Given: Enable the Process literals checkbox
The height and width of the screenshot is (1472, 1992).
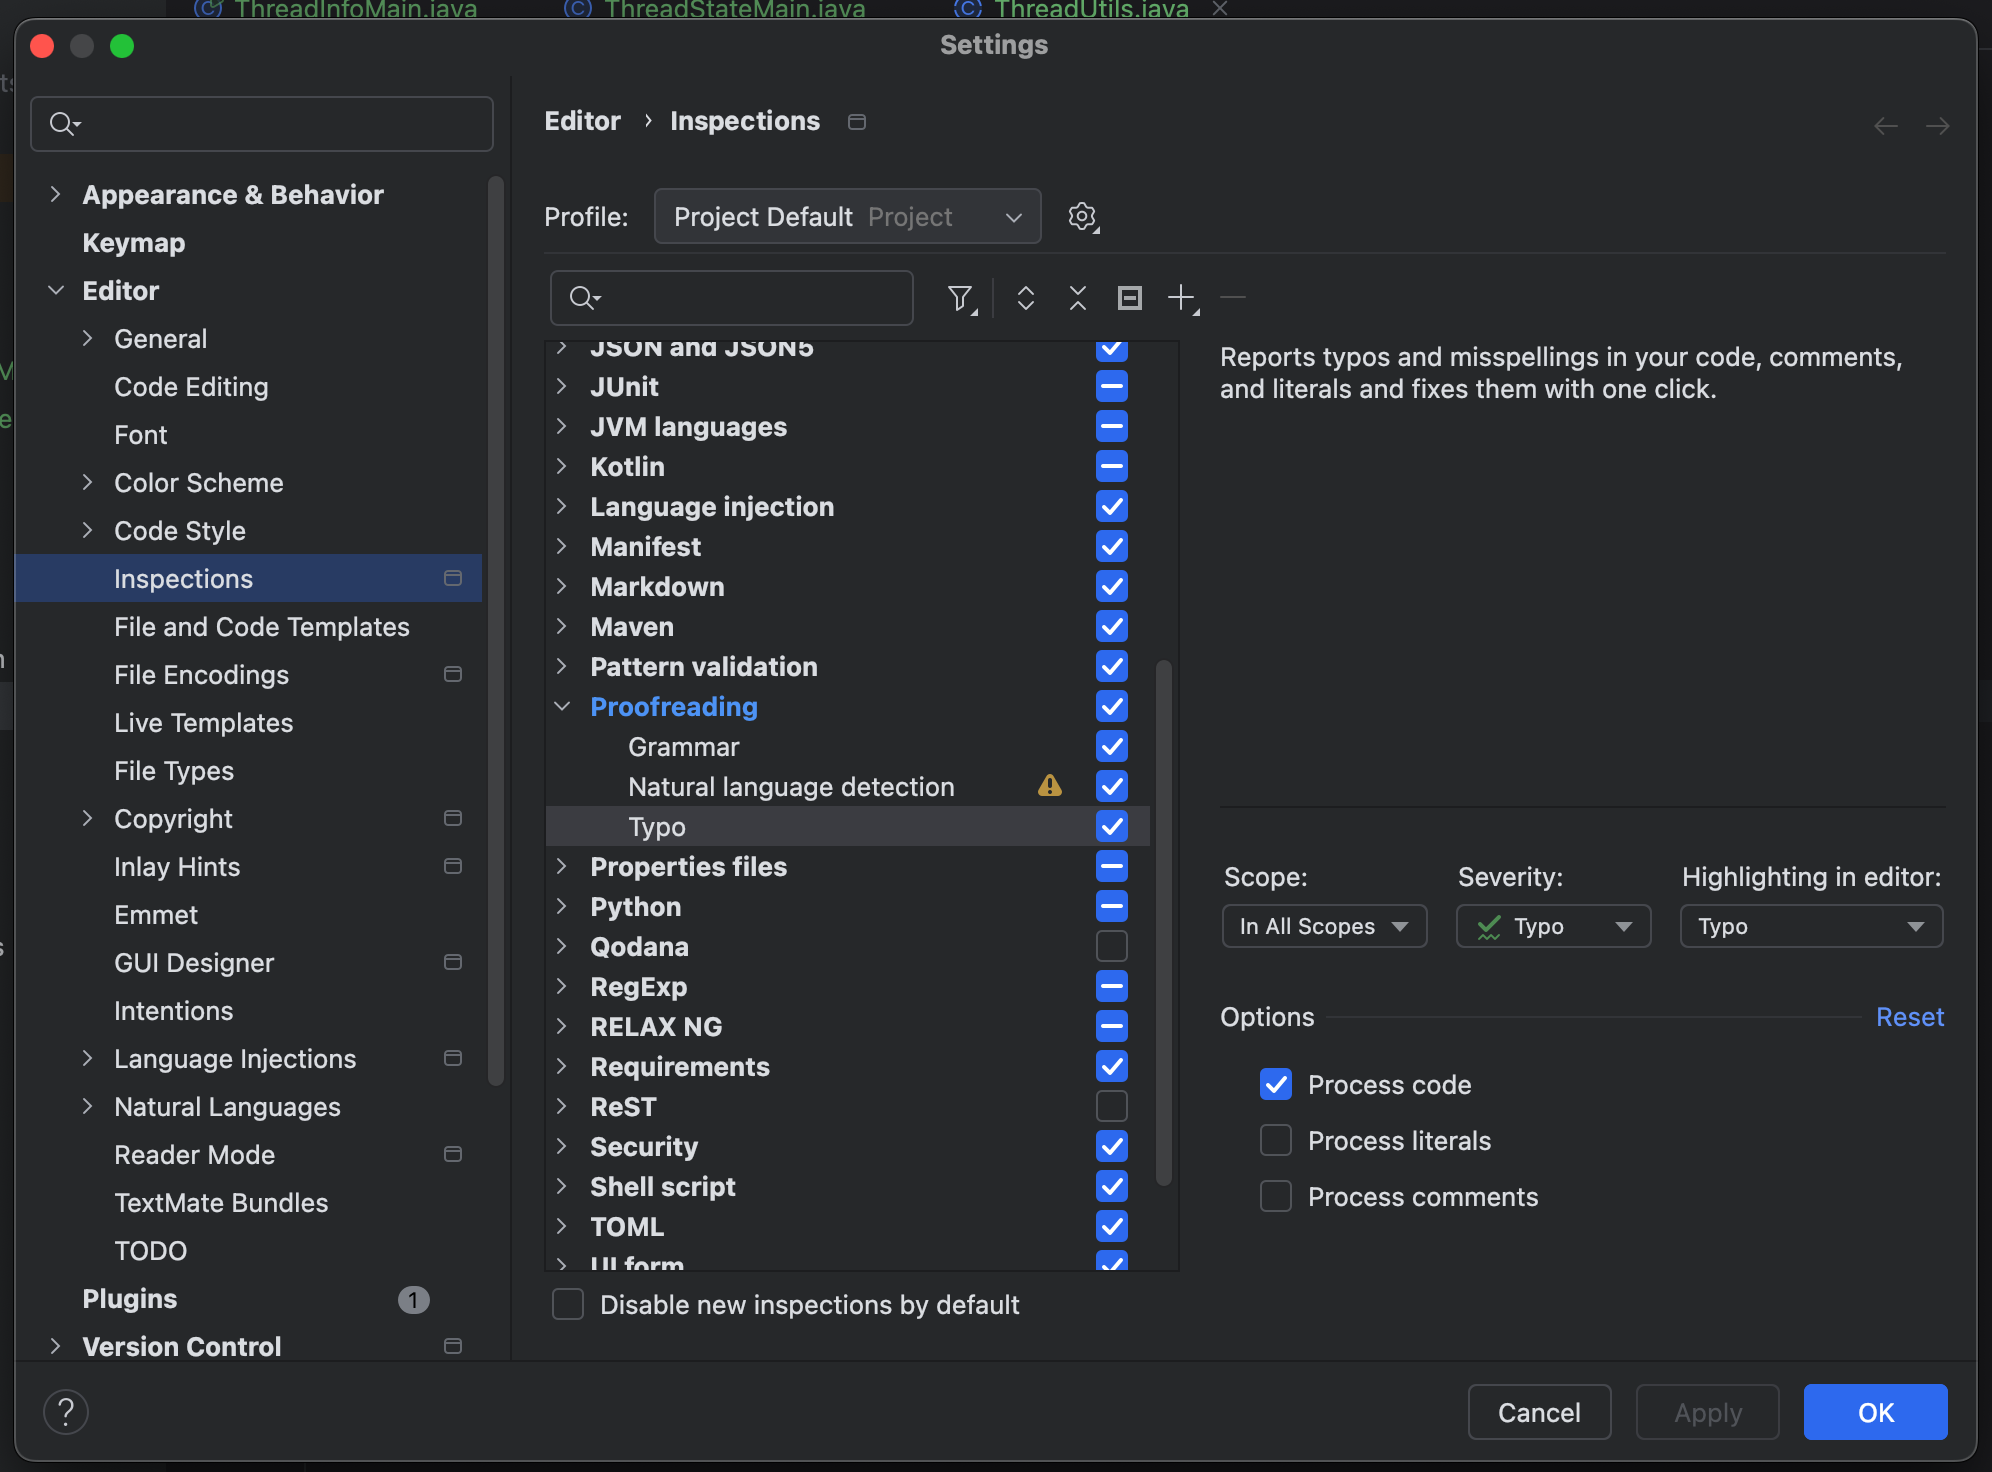Looking at the screenshot, I should [1276, 1140].
